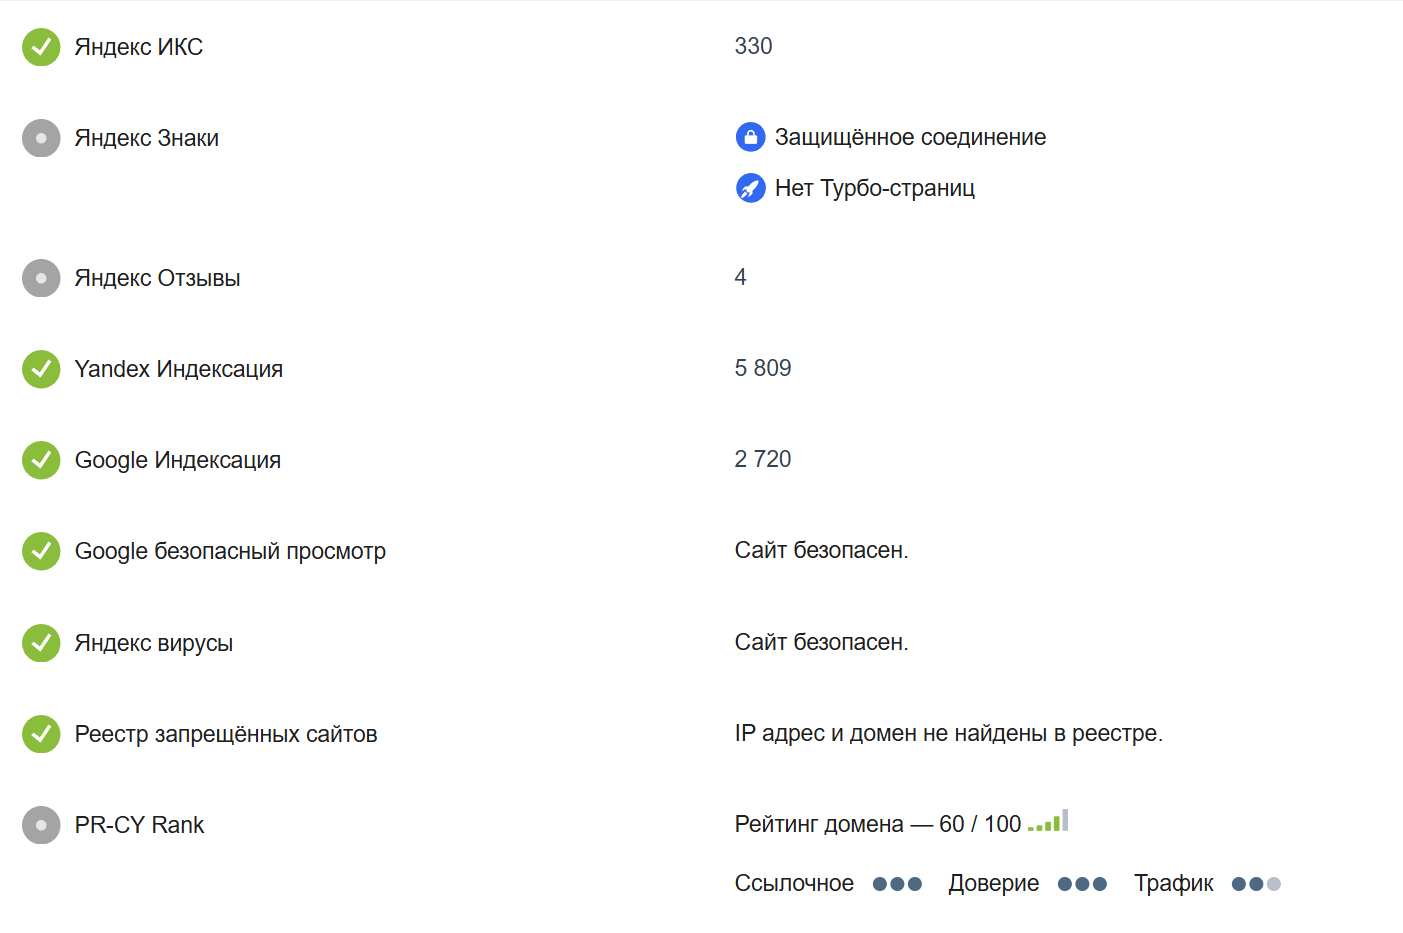This screenshot has width=1403, height=933.
Task: Click the gray status icon beside Яндекс Знаки
Action: (x=41, y=138)
